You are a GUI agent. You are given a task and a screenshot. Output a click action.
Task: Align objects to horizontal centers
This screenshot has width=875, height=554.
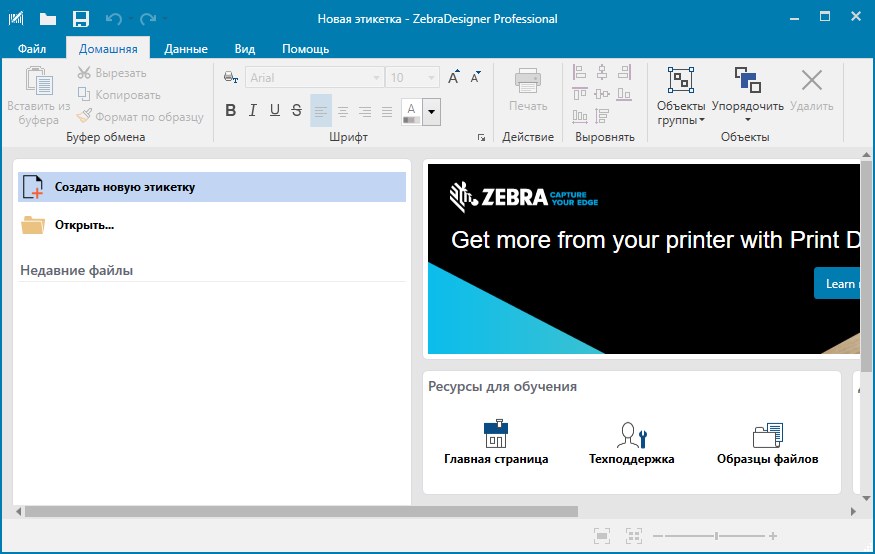point(602,71)
